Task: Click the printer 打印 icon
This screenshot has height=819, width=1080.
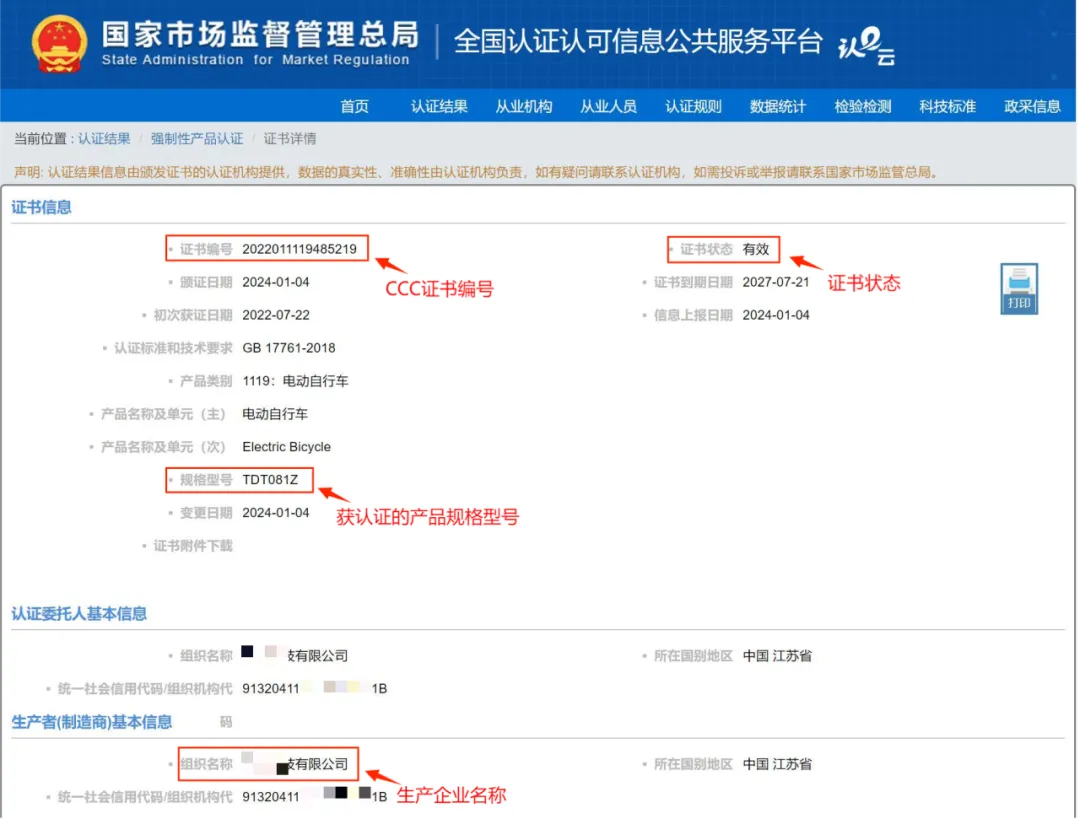Action: pos(1019,288)
